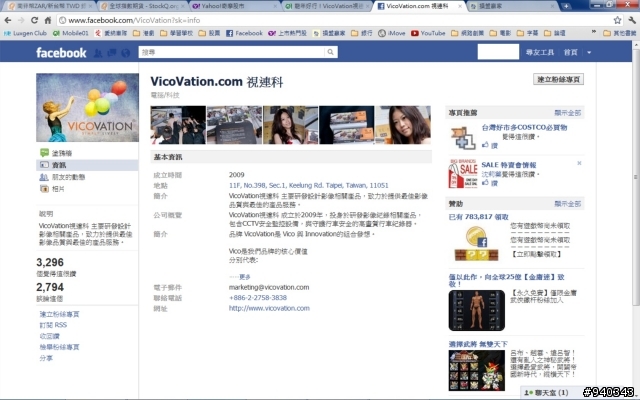This screenshot has height=400, width=640.
Task: Open the wall icon item in left sidebar
Action: (56, 153)
